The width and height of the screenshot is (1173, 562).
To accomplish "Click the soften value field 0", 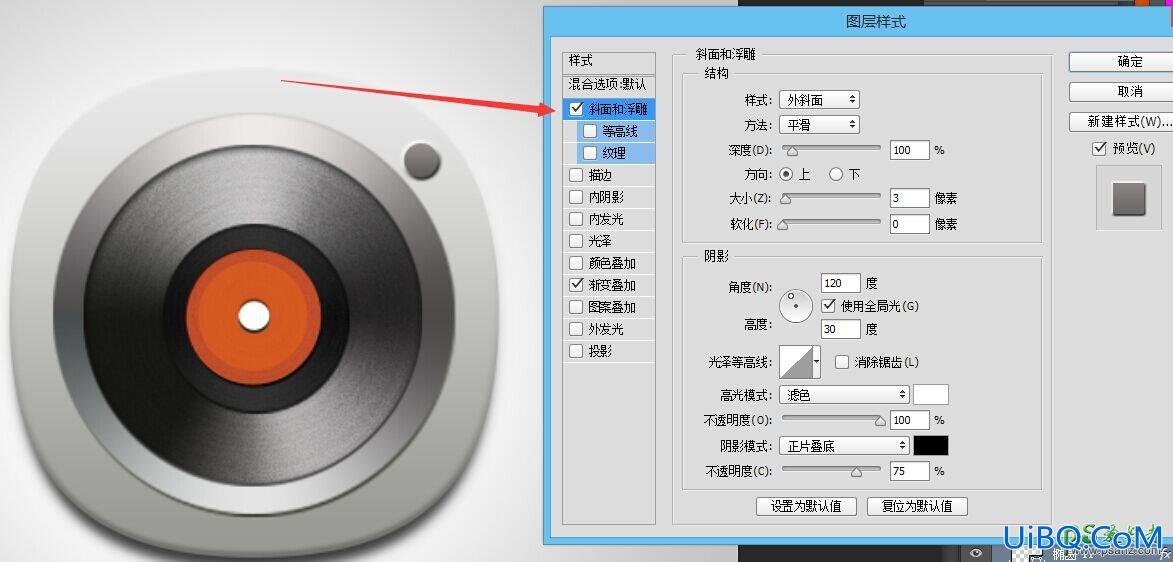I will tap(910, 224).
